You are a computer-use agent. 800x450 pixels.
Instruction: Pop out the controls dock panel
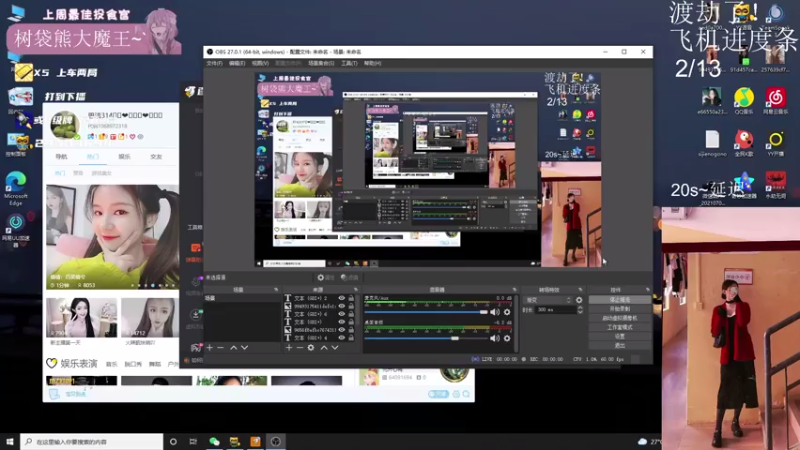pos(647,290)
